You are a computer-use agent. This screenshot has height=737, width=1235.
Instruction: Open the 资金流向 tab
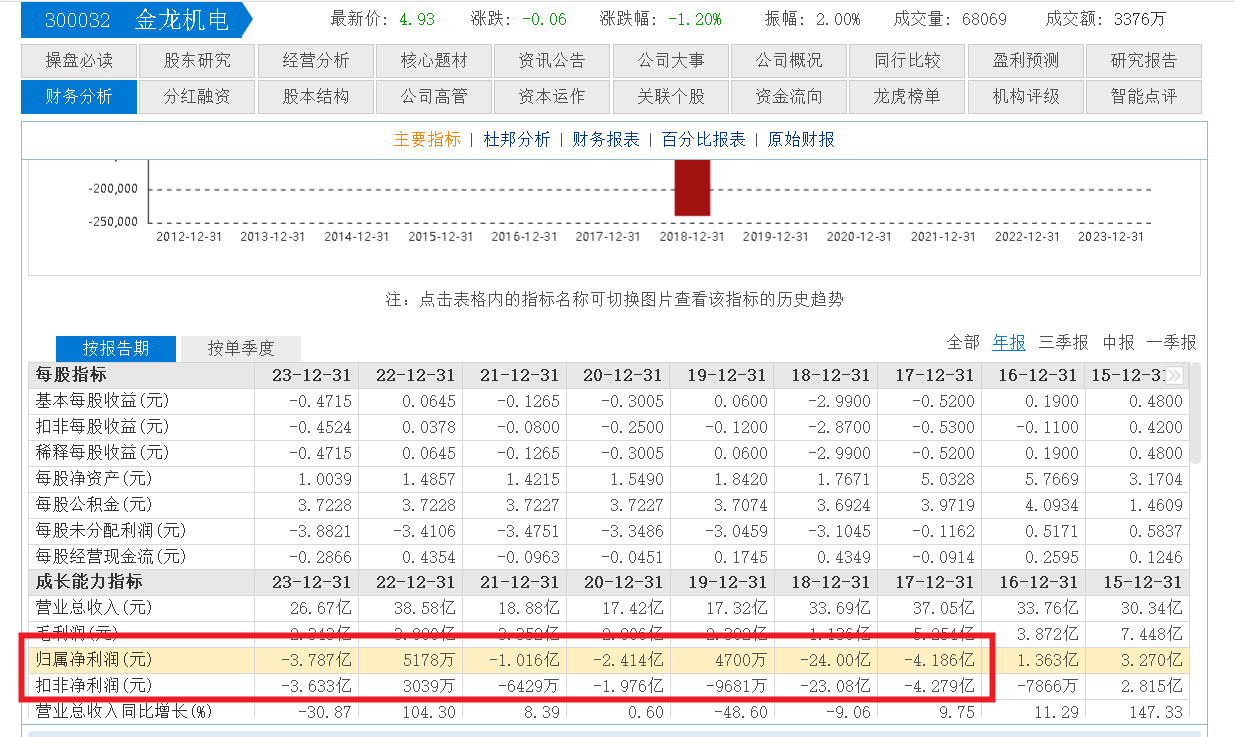pos(789,97)
